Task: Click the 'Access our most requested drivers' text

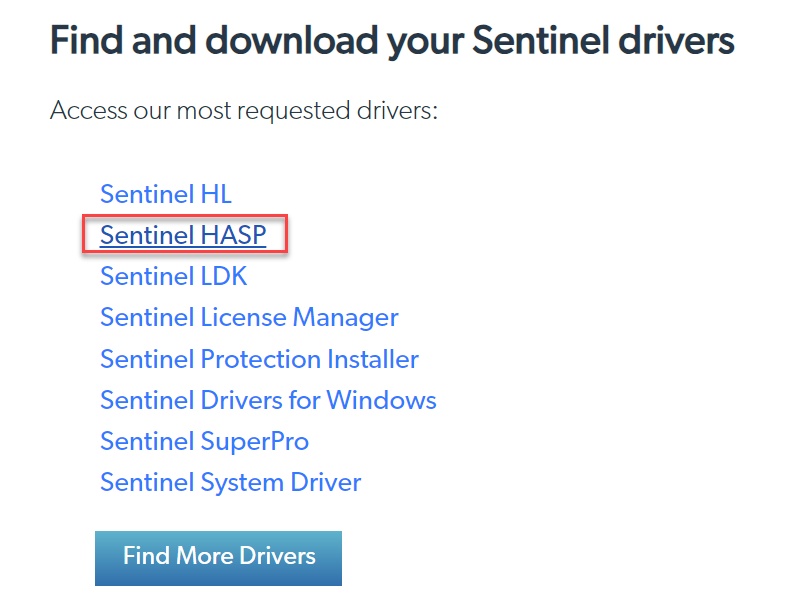Action: [x=244, y=110]
